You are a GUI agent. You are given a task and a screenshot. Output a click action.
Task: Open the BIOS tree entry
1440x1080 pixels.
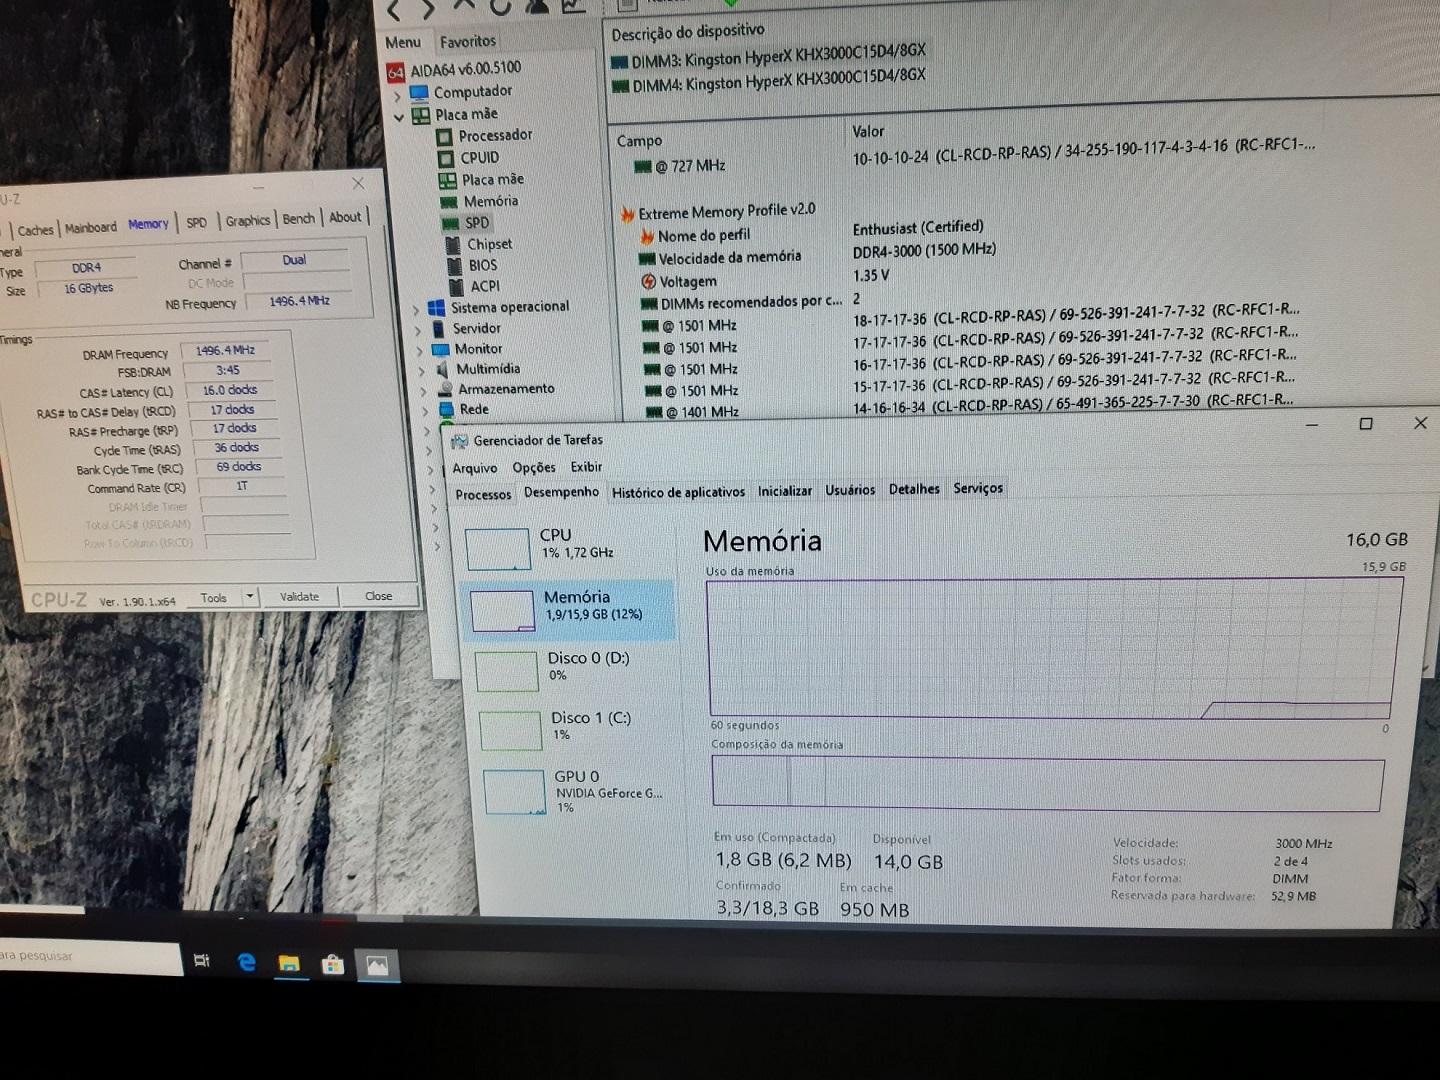tap(471, 265)
